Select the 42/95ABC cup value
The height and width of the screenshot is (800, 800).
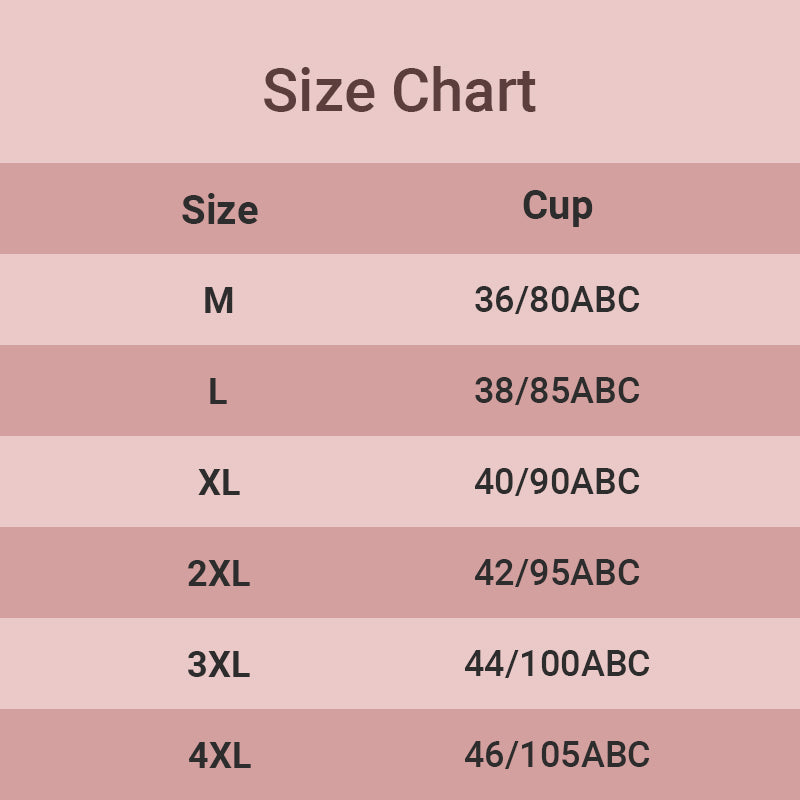pos(557,573)
